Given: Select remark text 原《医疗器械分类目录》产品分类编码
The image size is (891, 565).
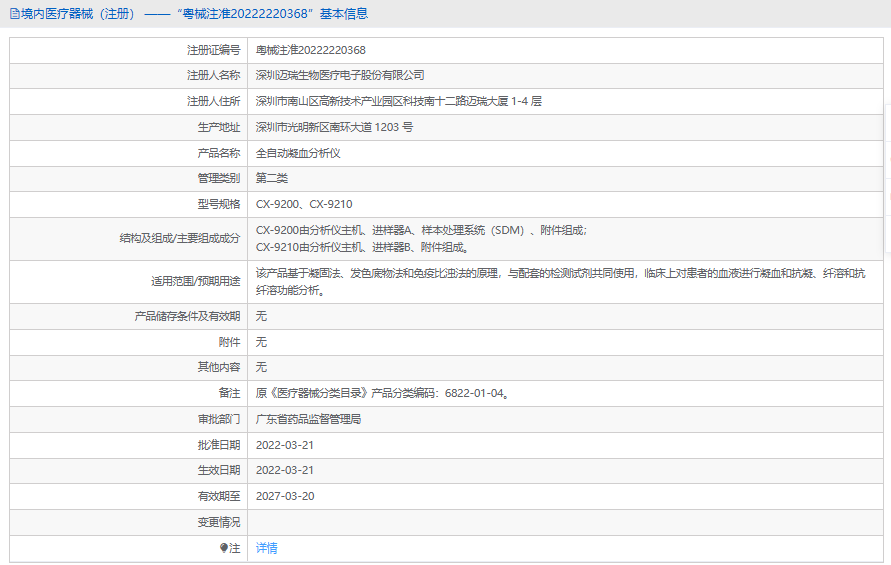Looking at the screenshot, I should pyautogui.click(x=382, y=393).
